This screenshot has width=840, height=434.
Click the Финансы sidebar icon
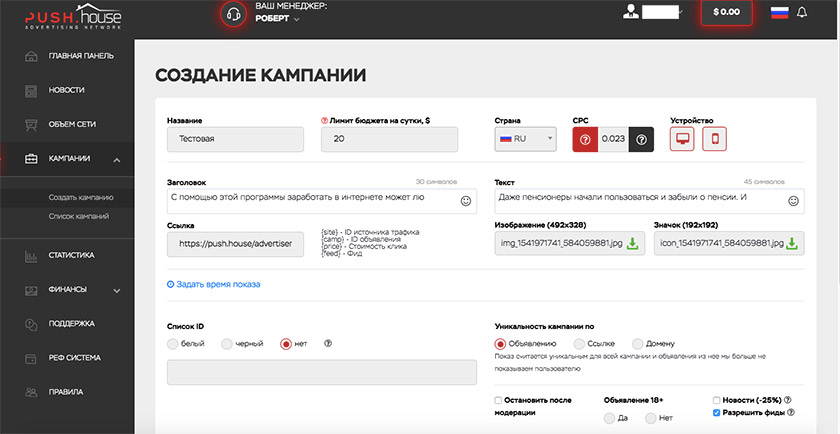coord(31,290)
